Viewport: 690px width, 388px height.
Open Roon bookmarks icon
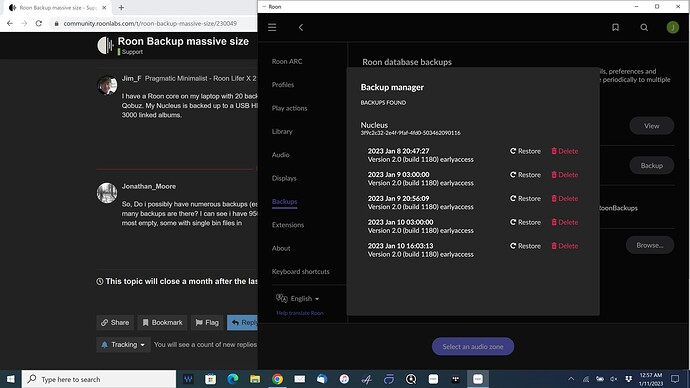pos(615,27)
